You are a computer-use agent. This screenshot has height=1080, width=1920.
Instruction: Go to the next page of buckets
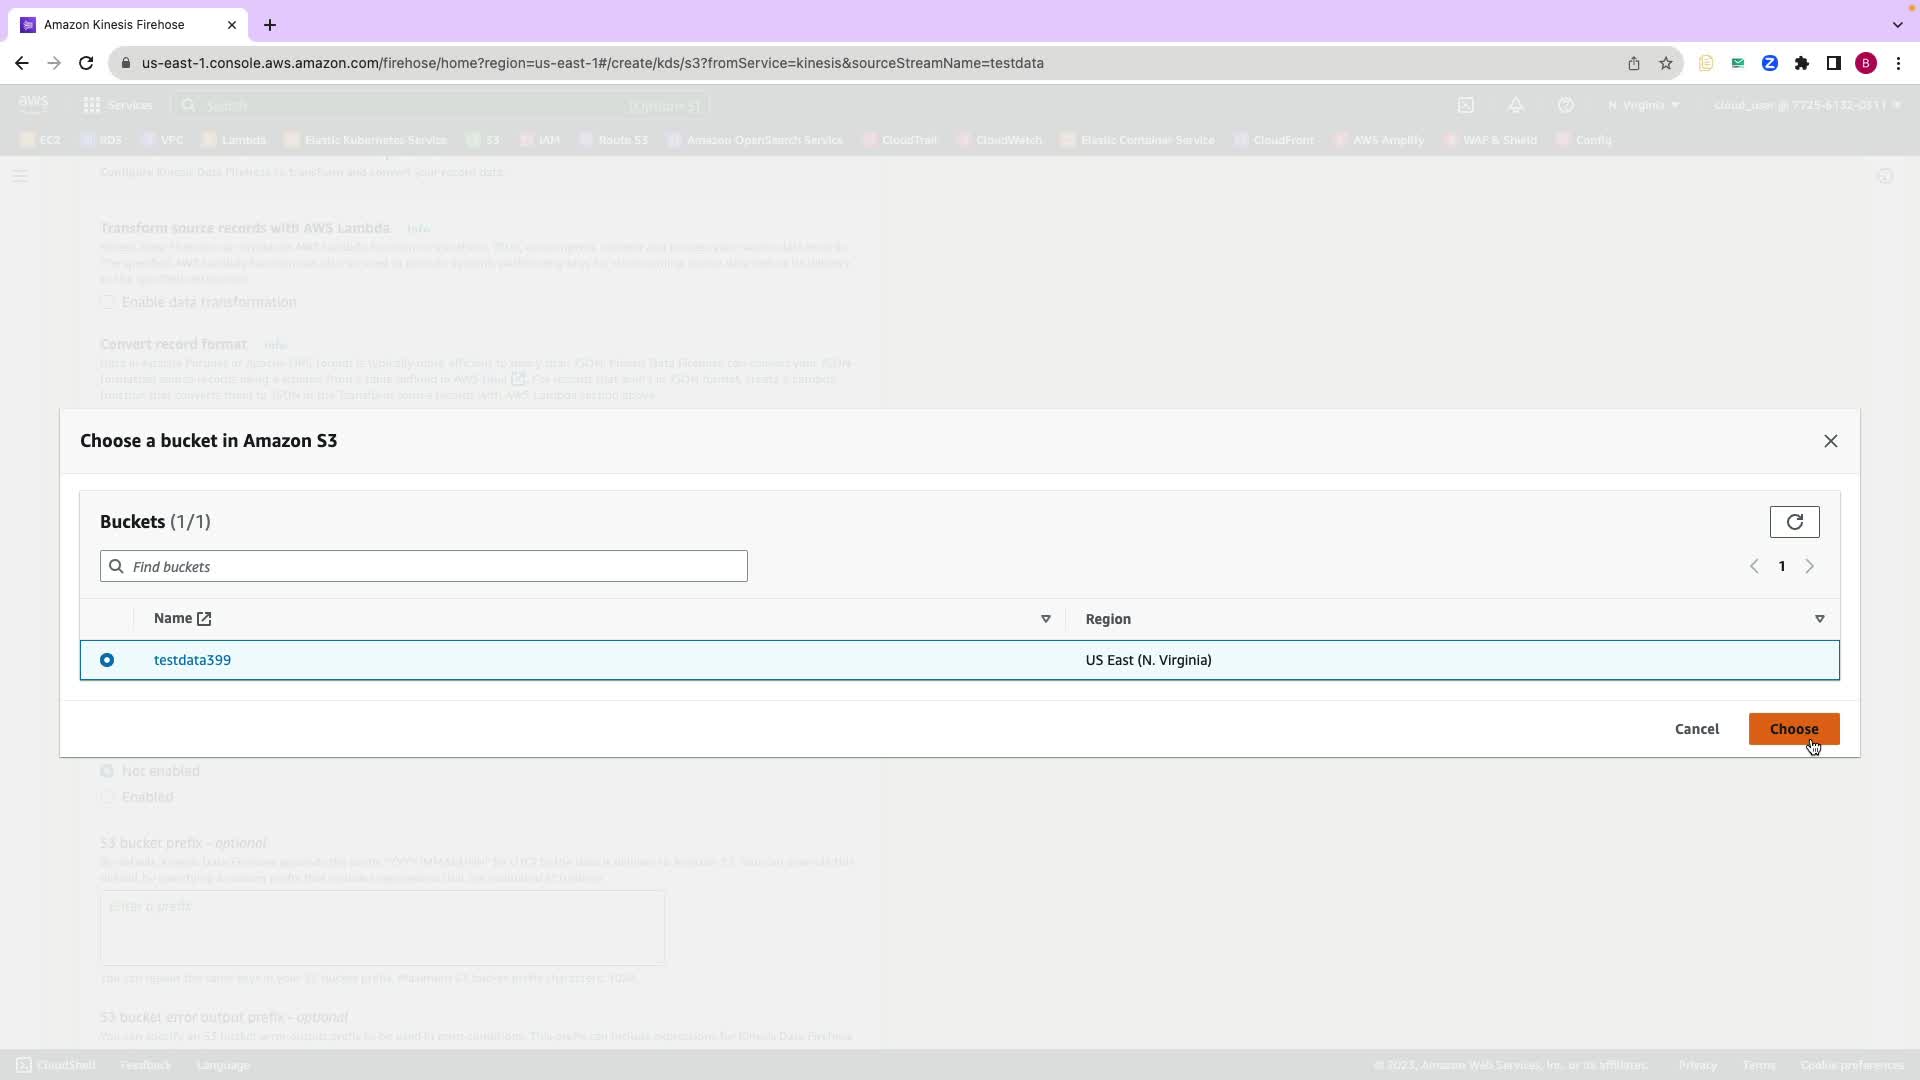[1809, 567]
